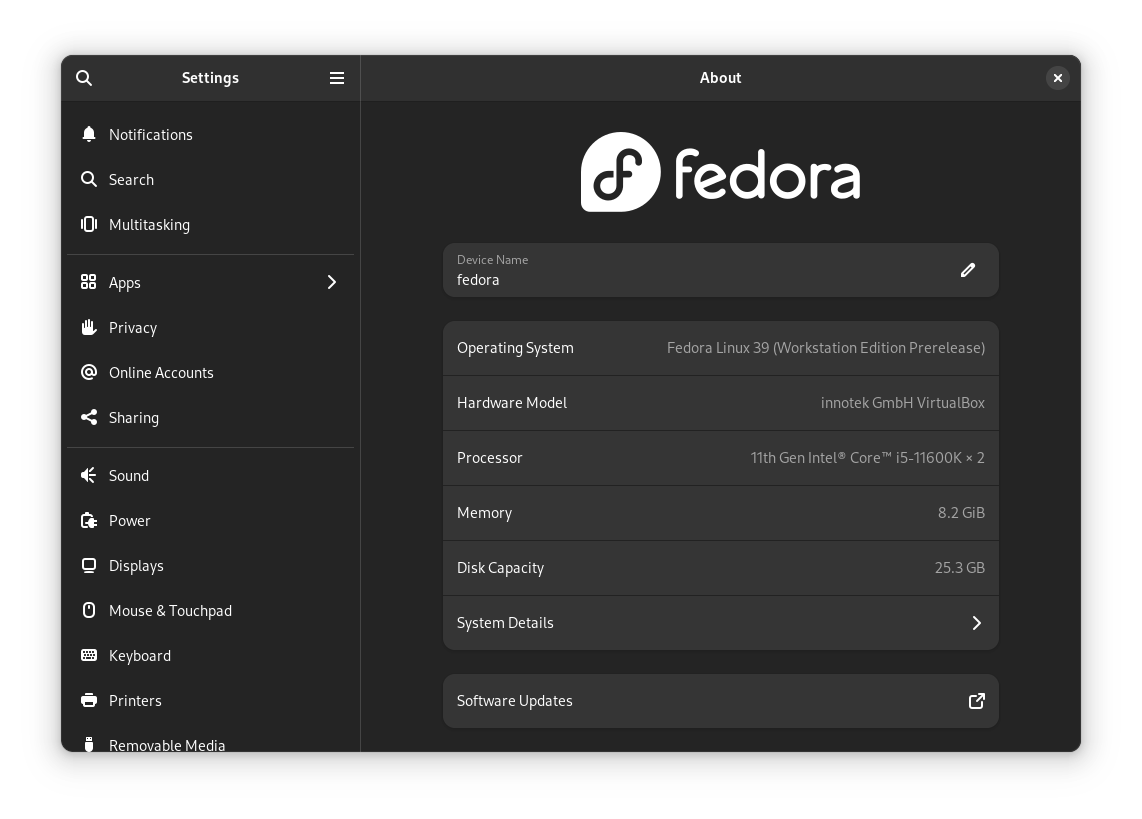The image size is (1142, 819).
Task: Click the Power battery icon
Action: [88, 520]
